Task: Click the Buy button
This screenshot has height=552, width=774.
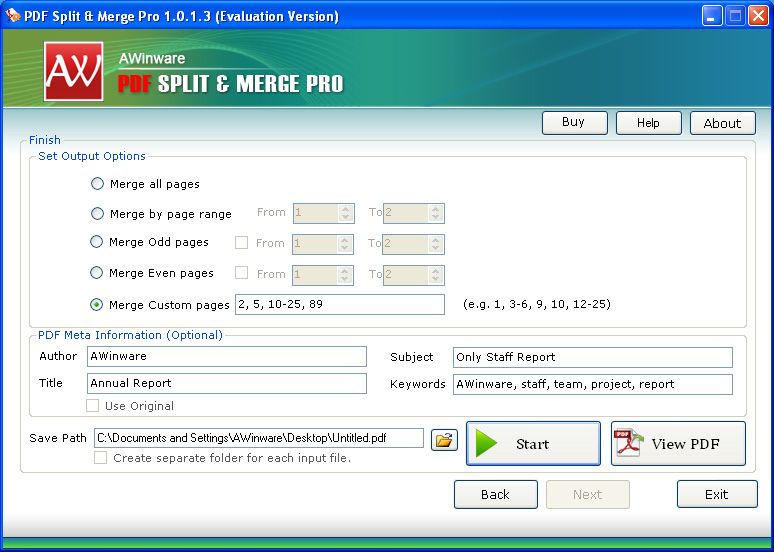Action: tap(574, 122)
